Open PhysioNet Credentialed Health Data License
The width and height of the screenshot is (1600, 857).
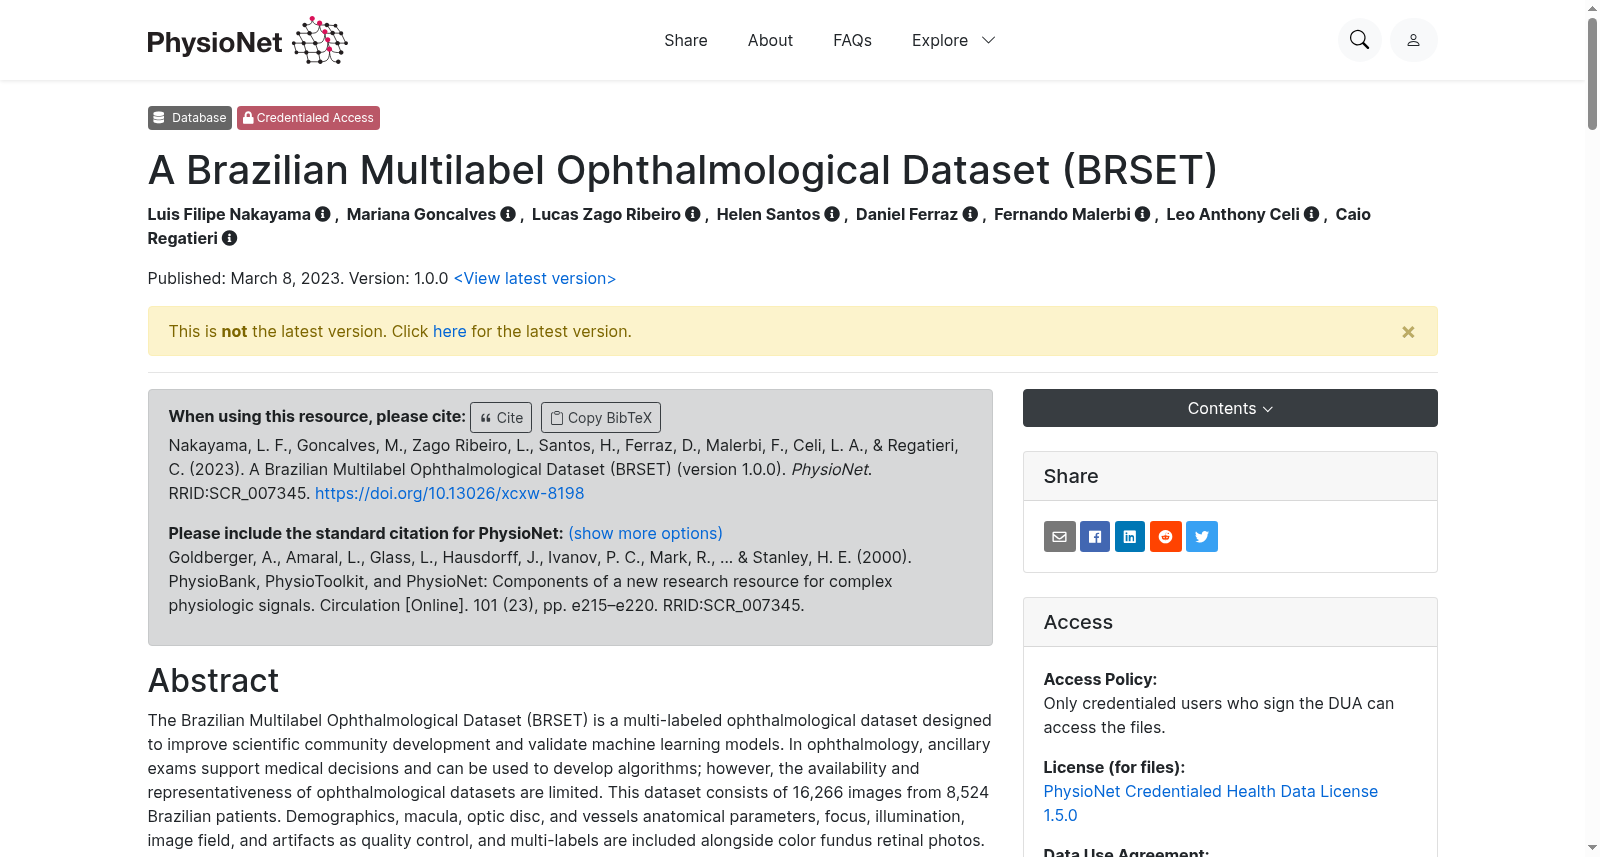click(x=1211, y=803)
